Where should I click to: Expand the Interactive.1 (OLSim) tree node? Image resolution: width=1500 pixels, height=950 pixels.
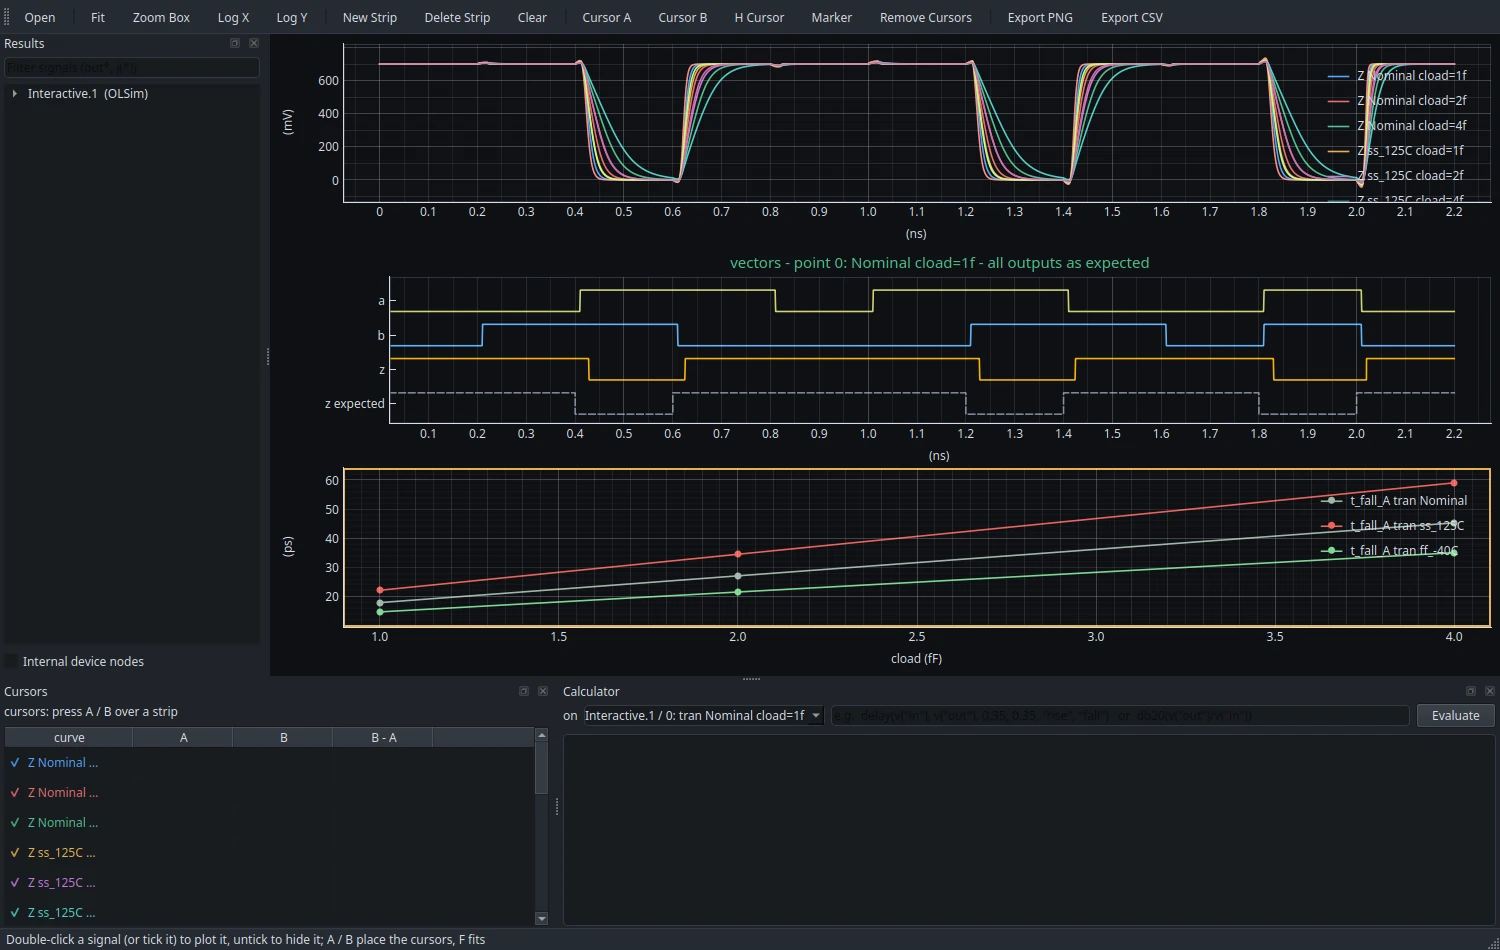coord(14,93)
